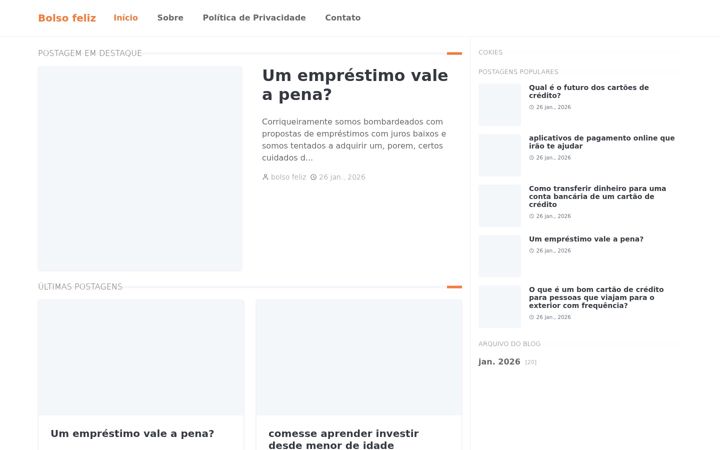
Task: Click author icon next to bolso feliz
Action: coord(265,177)
